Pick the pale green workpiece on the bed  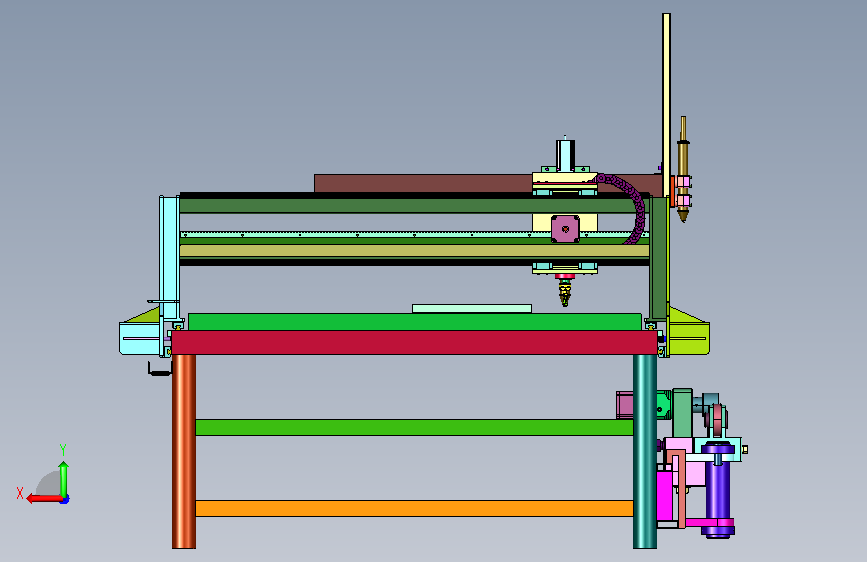pos(472,309)
